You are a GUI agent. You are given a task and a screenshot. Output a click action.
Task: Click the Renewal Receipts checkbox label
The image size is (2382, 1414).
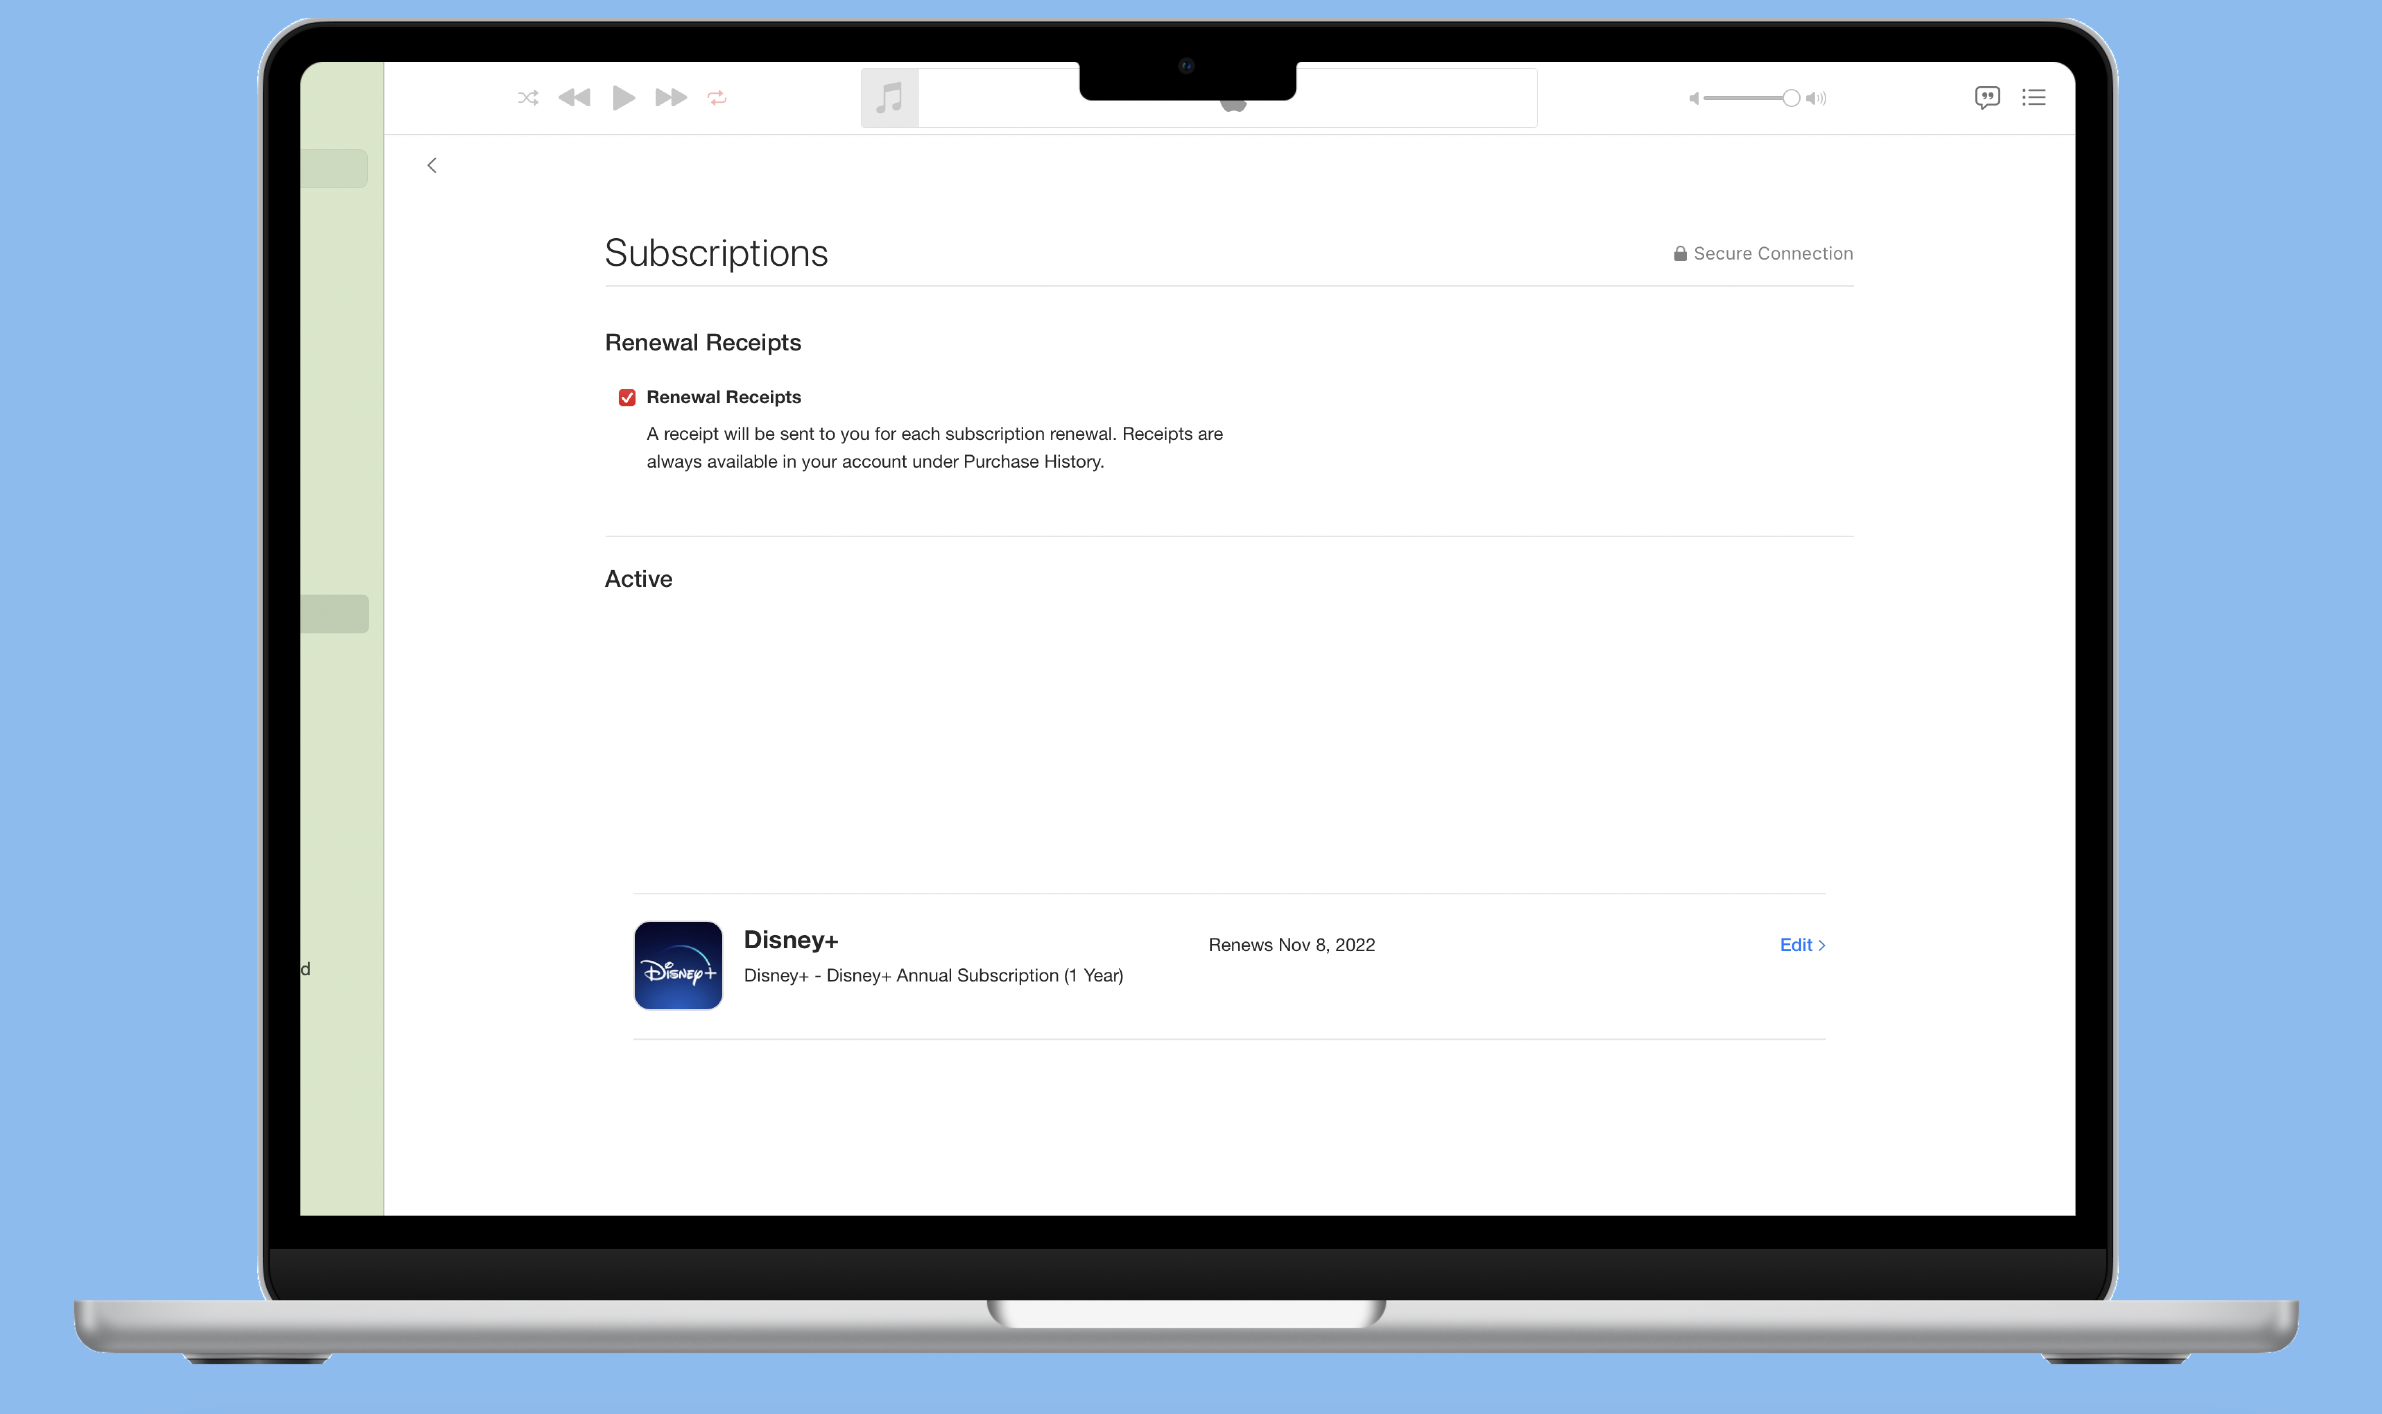coord(723,397)
